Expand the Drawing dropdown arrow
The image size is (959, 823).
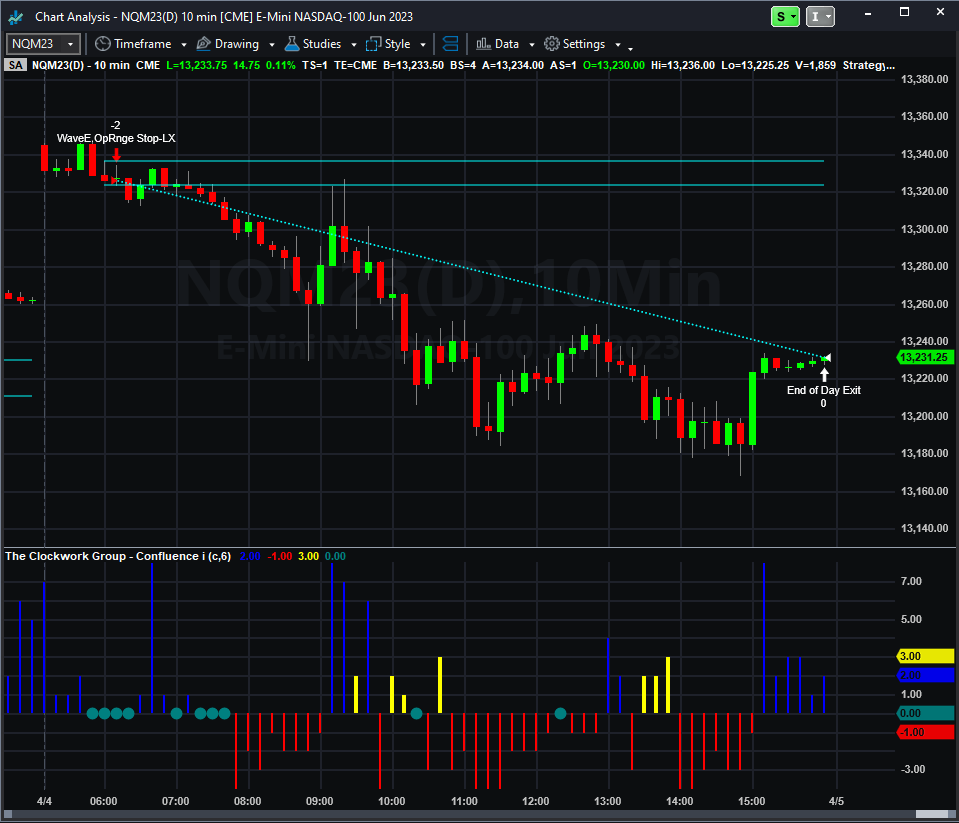(x=272, y=45)
